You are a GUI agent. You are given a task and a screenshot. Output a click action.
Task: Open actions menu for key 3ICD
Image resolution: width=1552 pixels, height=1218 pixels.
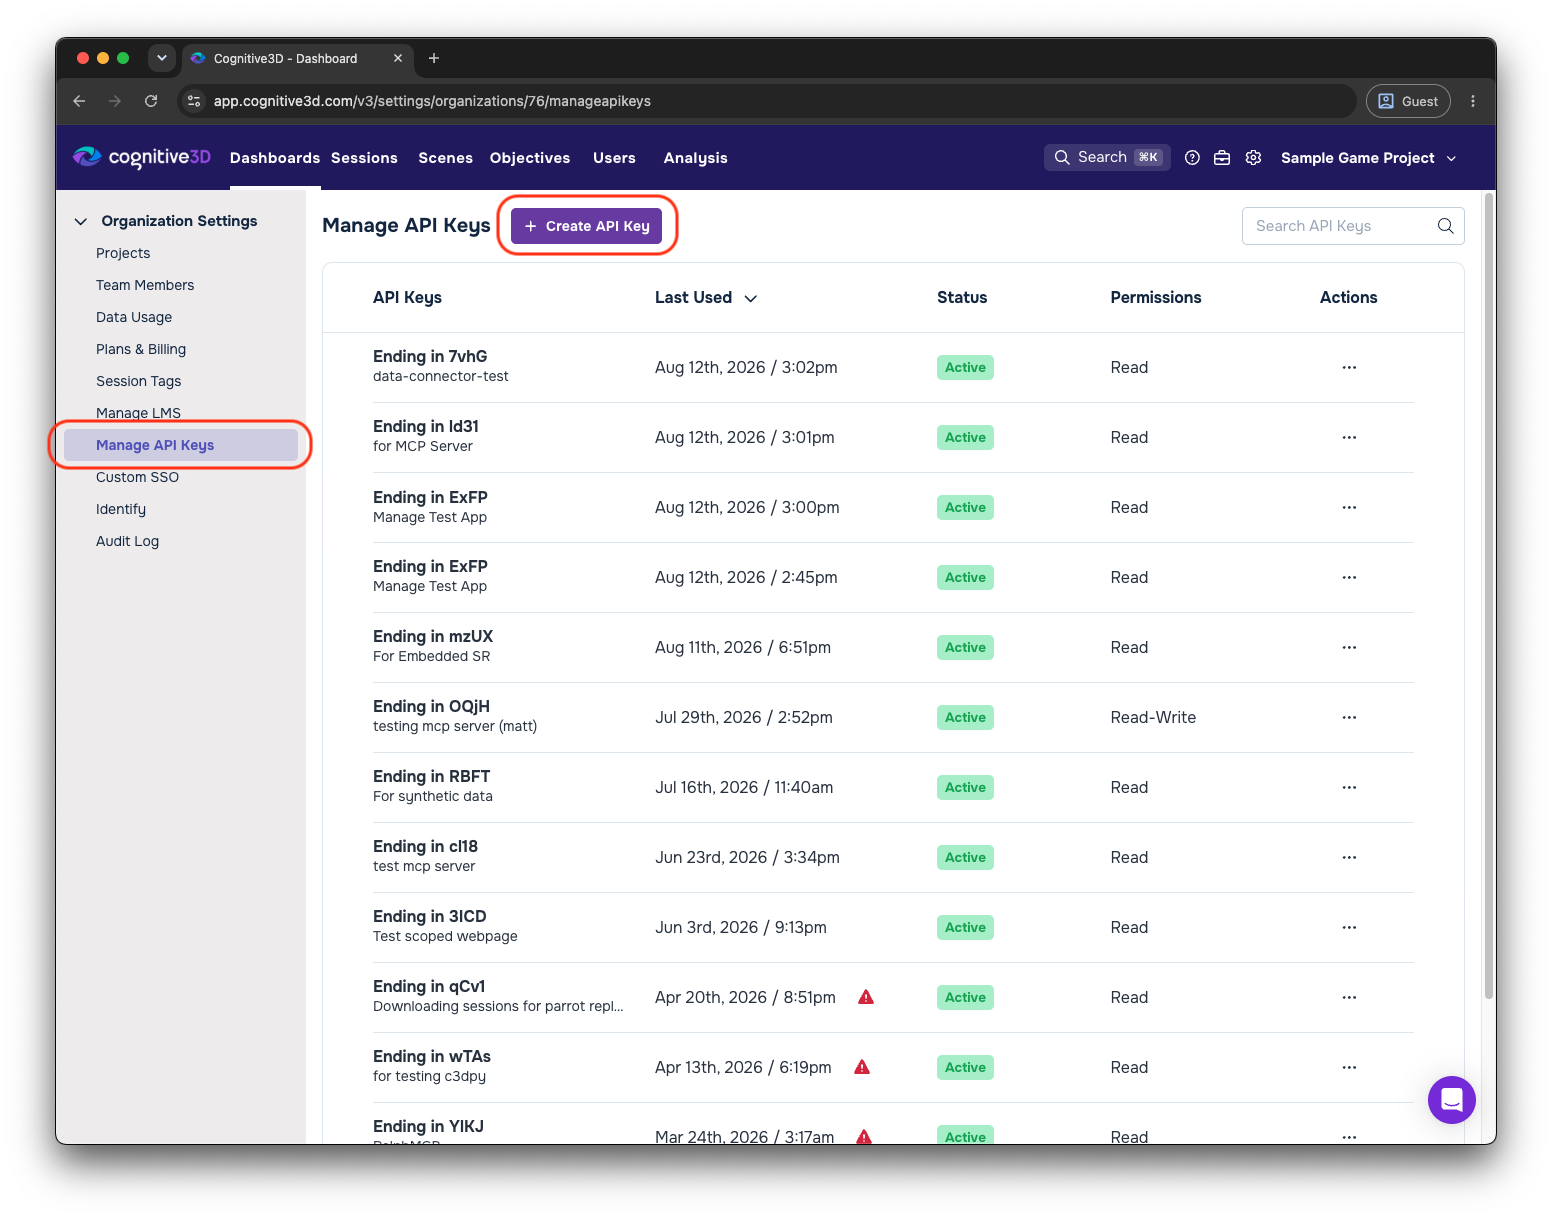(x=1349, y=927)
